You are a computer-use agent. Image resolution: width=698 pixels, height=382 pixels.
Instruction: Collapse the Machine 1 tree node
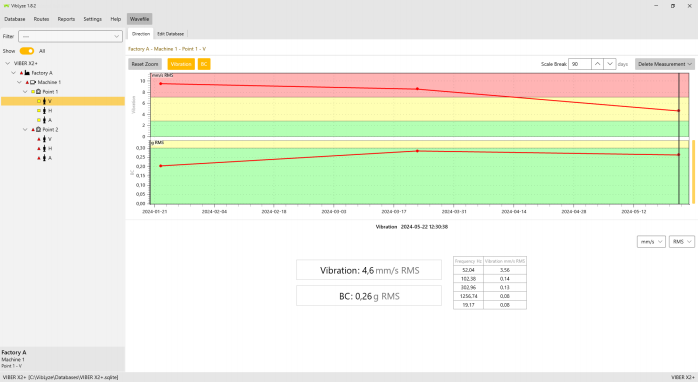pyautogui.click(x=19, y=82)
